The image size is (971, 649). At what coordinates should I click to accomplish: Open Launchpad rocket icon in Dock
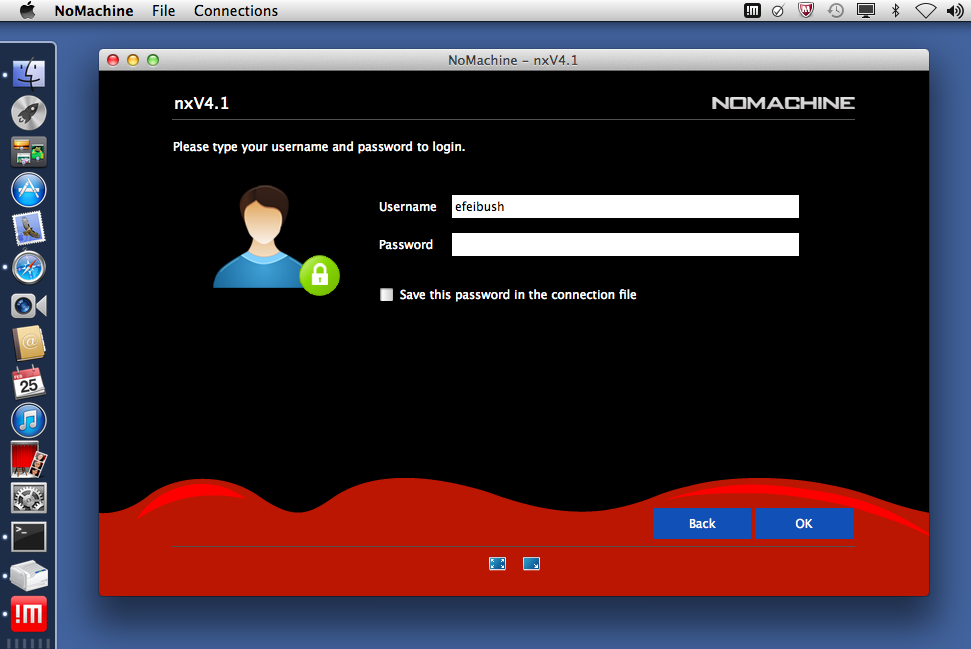[x=28, y=113]
